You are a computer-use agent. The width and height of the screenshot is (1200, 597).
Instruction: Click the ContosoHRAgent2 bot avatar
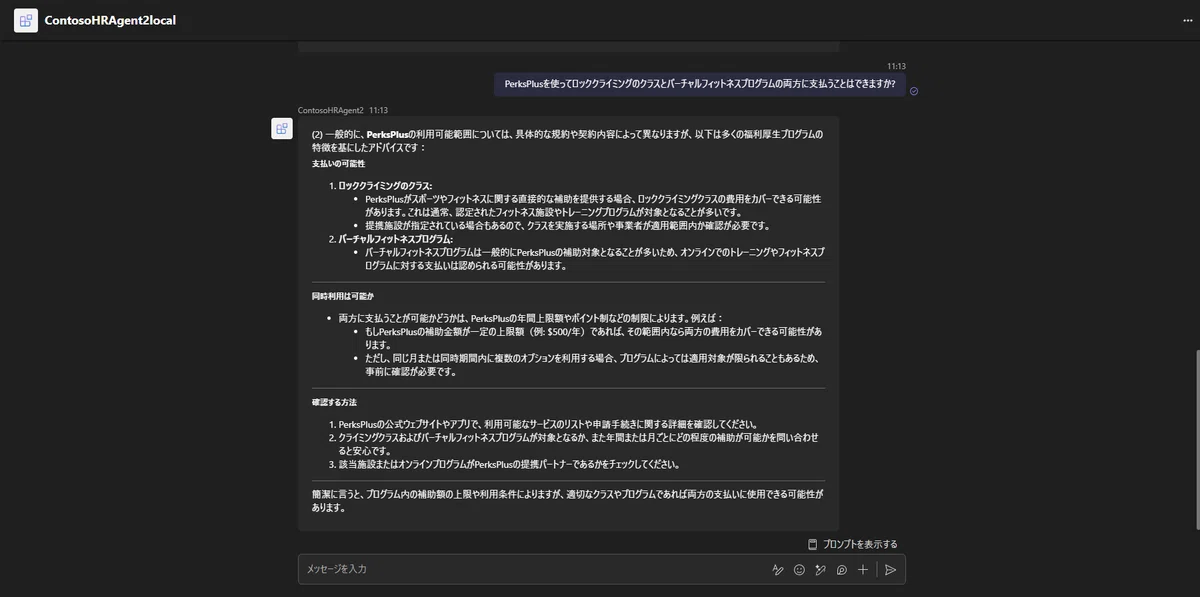282,128
